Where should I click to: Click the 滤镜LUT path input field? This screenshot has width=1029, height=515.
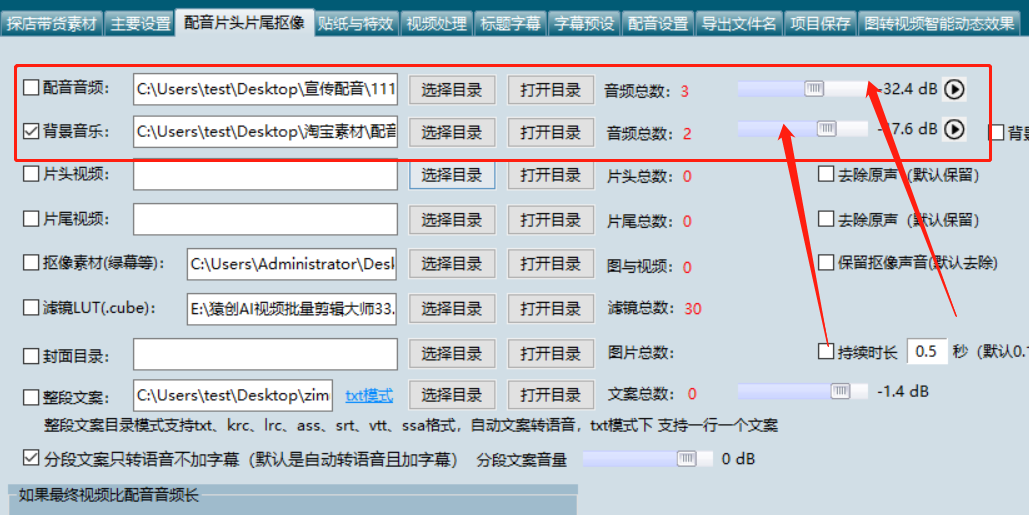pos(292,309)
